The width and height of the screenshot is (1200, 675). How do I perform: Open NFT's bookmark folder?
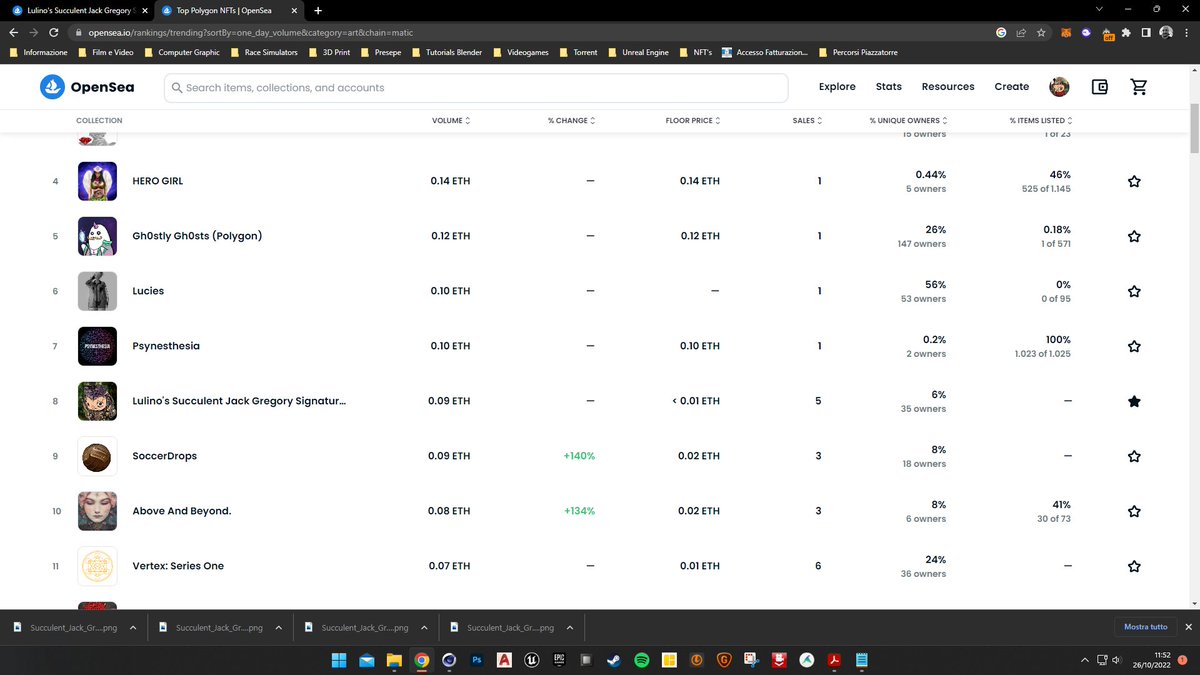pyautogui.click(x=695, y=52)
